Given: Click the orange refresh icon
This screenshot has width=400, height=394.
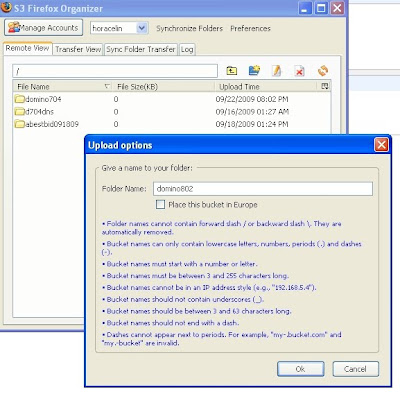Looking at the screenshot, I should click(323, 71).
